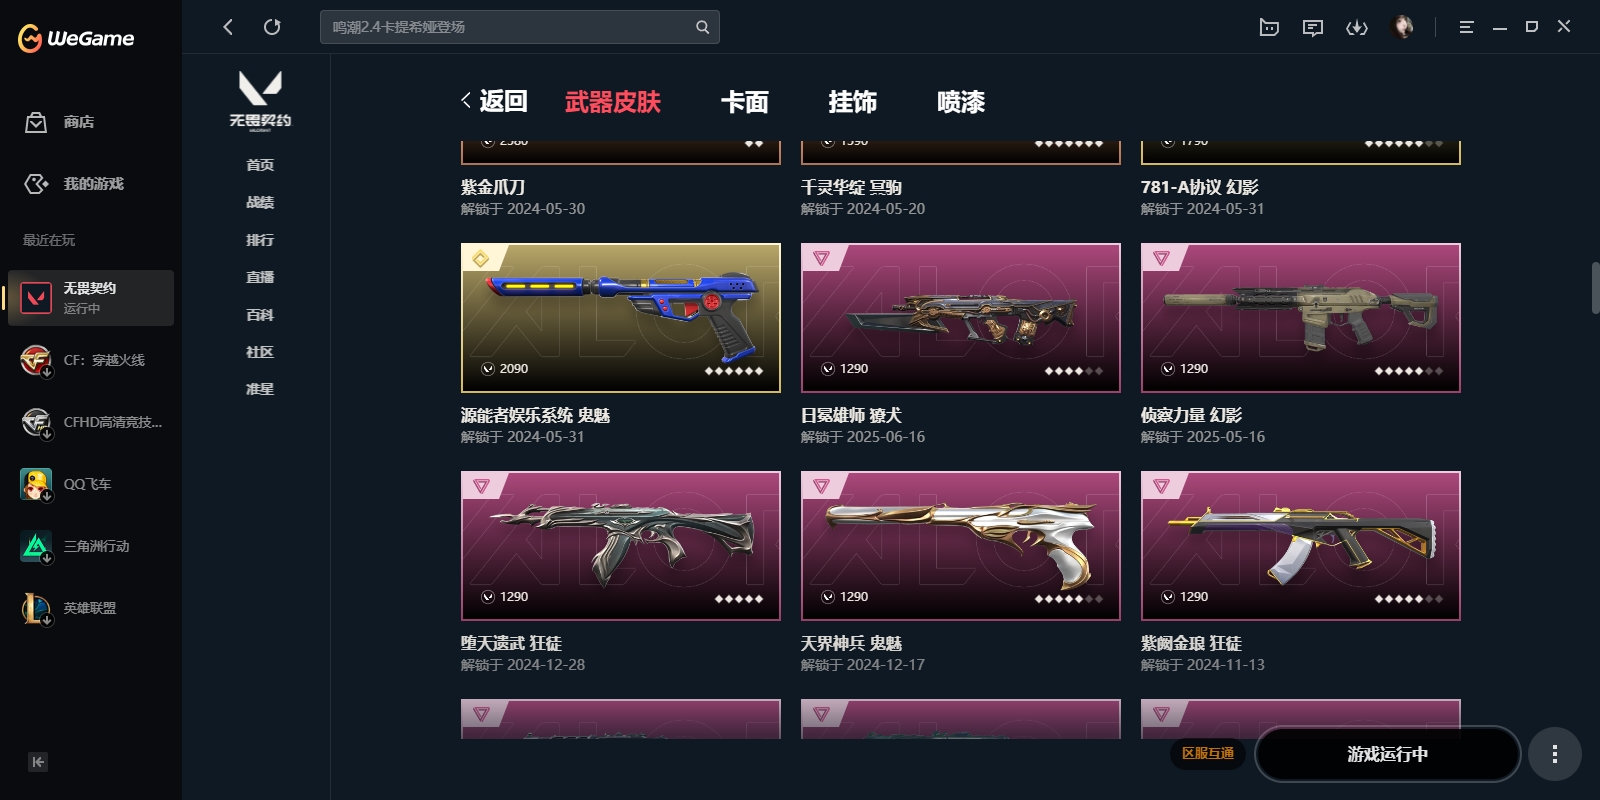This screenshot has height=800, width=1600.
Task: Collapse the left sidebar with arrow icon
Action: point(38,762)
